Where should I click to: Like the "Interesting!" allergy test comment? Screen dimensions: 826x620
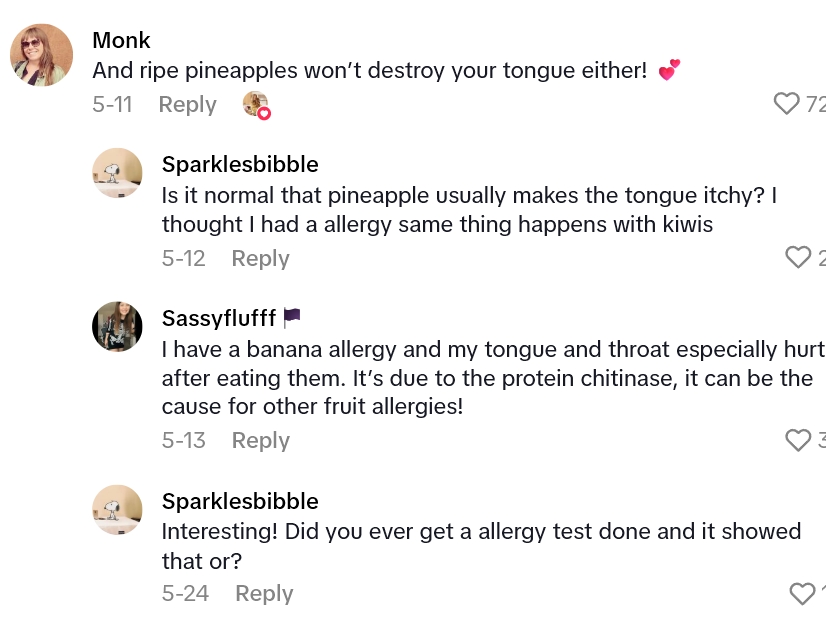[x=802, y=594]
